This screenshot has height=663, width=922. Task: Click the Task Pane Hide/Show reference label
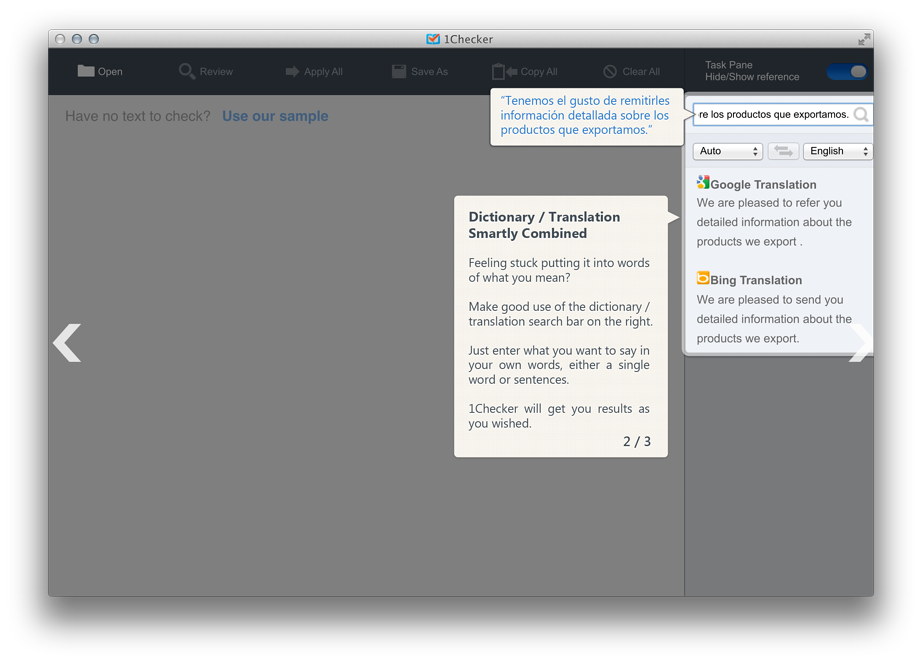752,71
